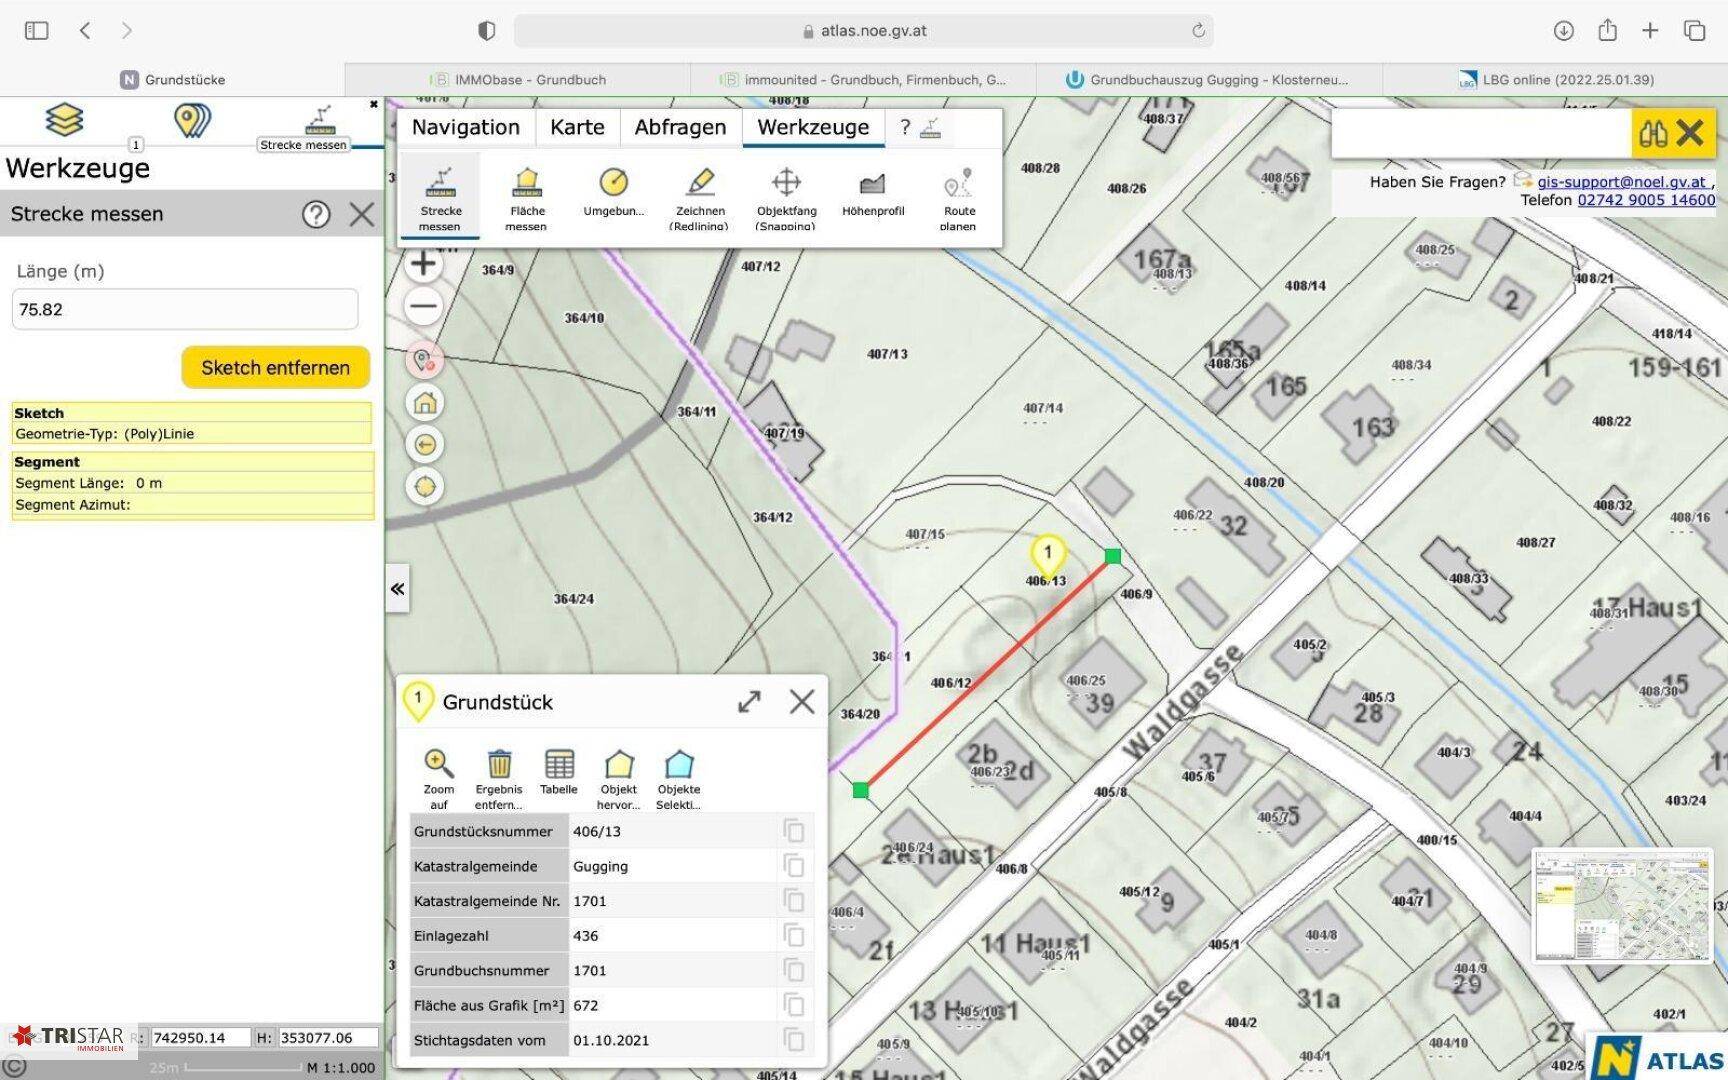The width and height of the screenshot is (1728, 1080).
Task: Open Objektfang (Snapping) tool
Action: click(787, 197)
